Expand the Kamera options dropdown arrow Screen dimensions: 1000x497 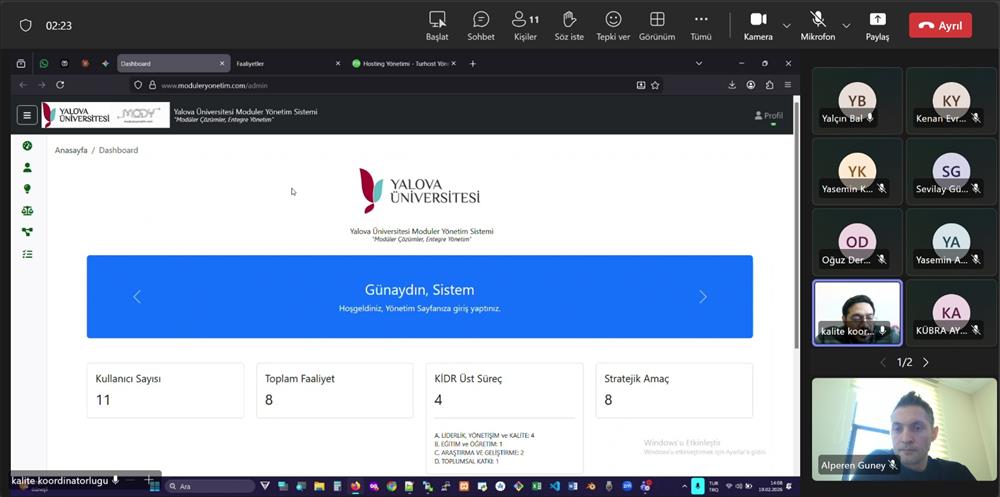pos(786,25)
